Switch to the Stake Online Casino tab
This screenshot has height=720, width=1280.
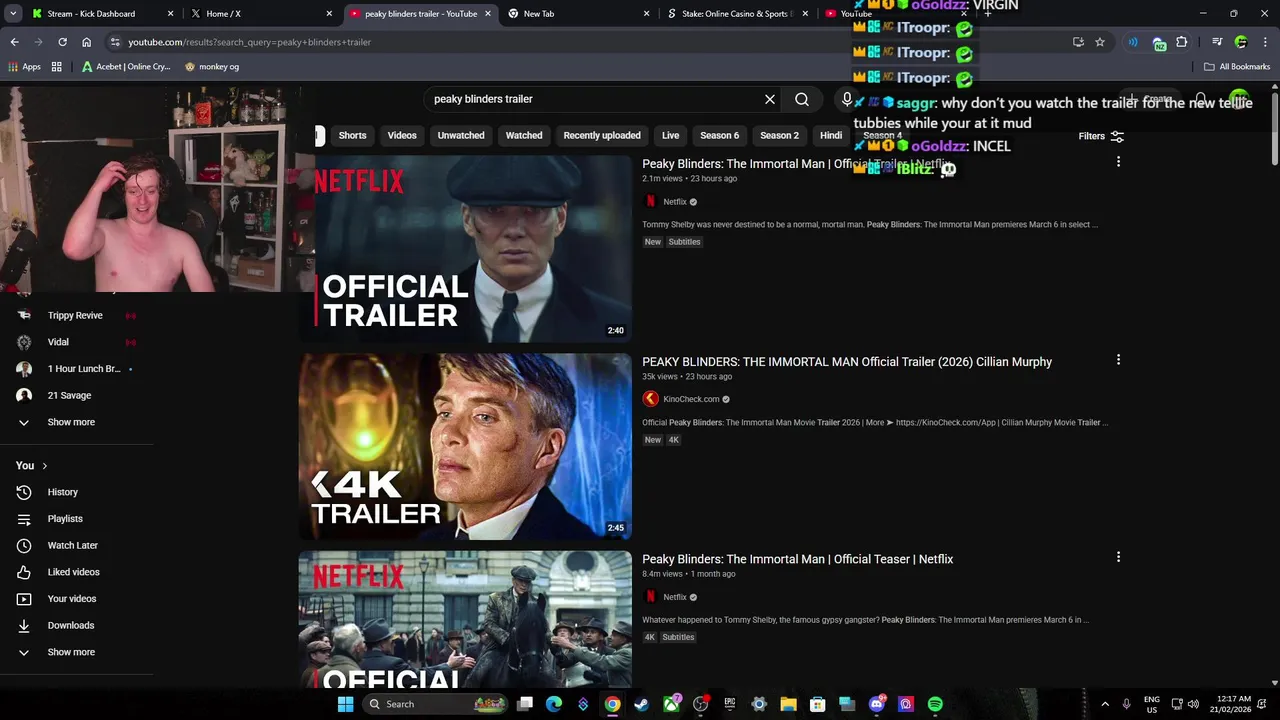[x=737, y=14]
